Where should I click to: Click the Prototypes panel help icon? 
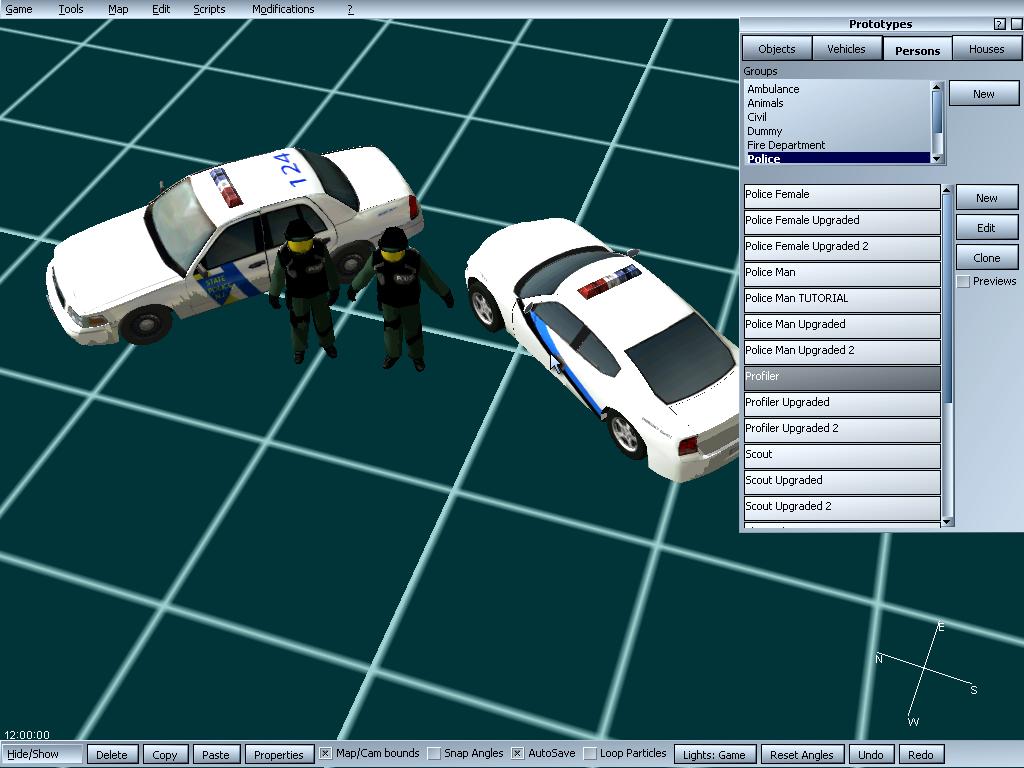[x=999, y=24]
